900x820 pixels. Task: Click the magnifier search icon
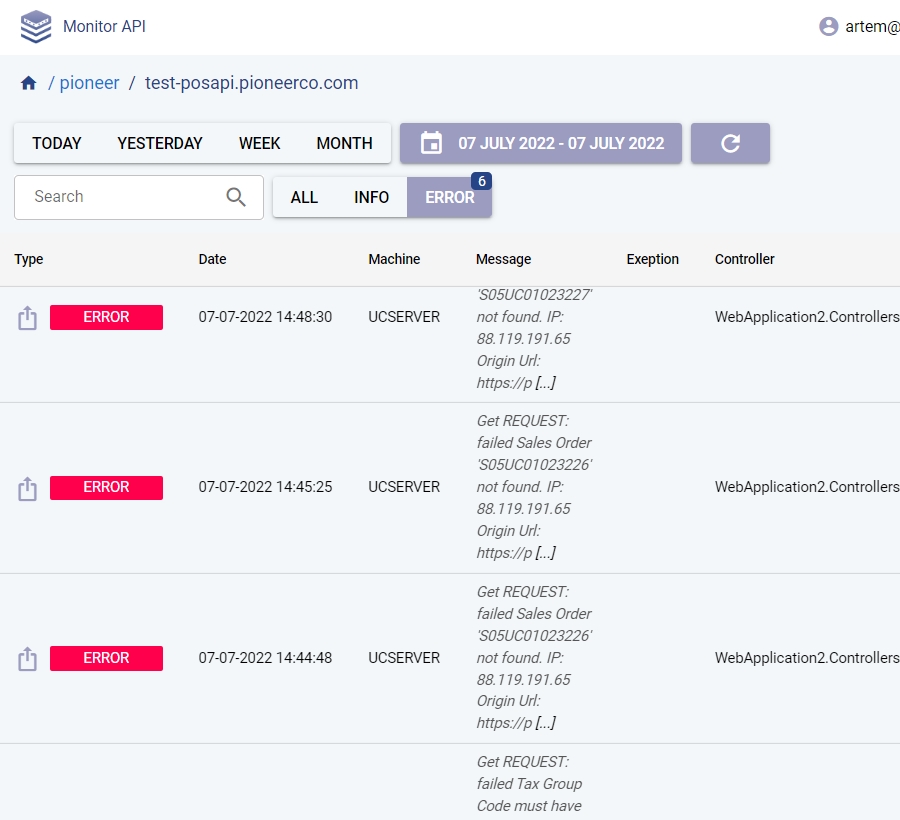tap(236, 197)
